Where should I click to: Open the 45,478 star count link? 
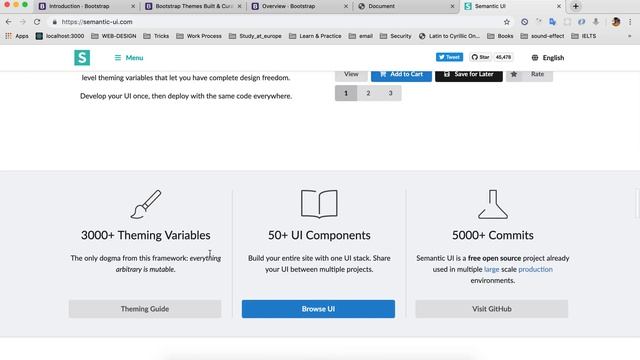click(503, 57)
